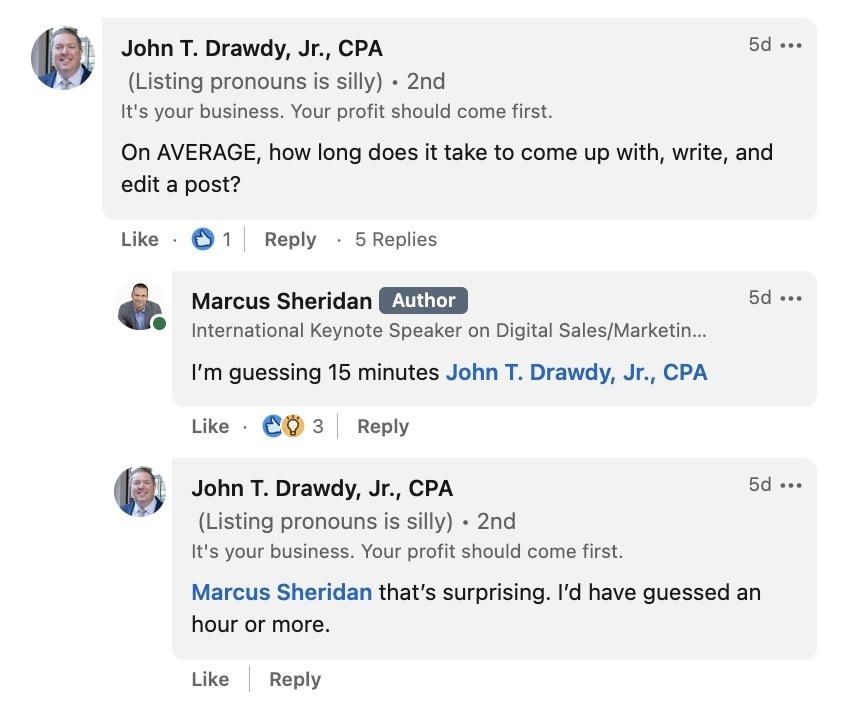Screen dimensions: 856x706
Task: Like John's question about average post time
Action: 139,240
